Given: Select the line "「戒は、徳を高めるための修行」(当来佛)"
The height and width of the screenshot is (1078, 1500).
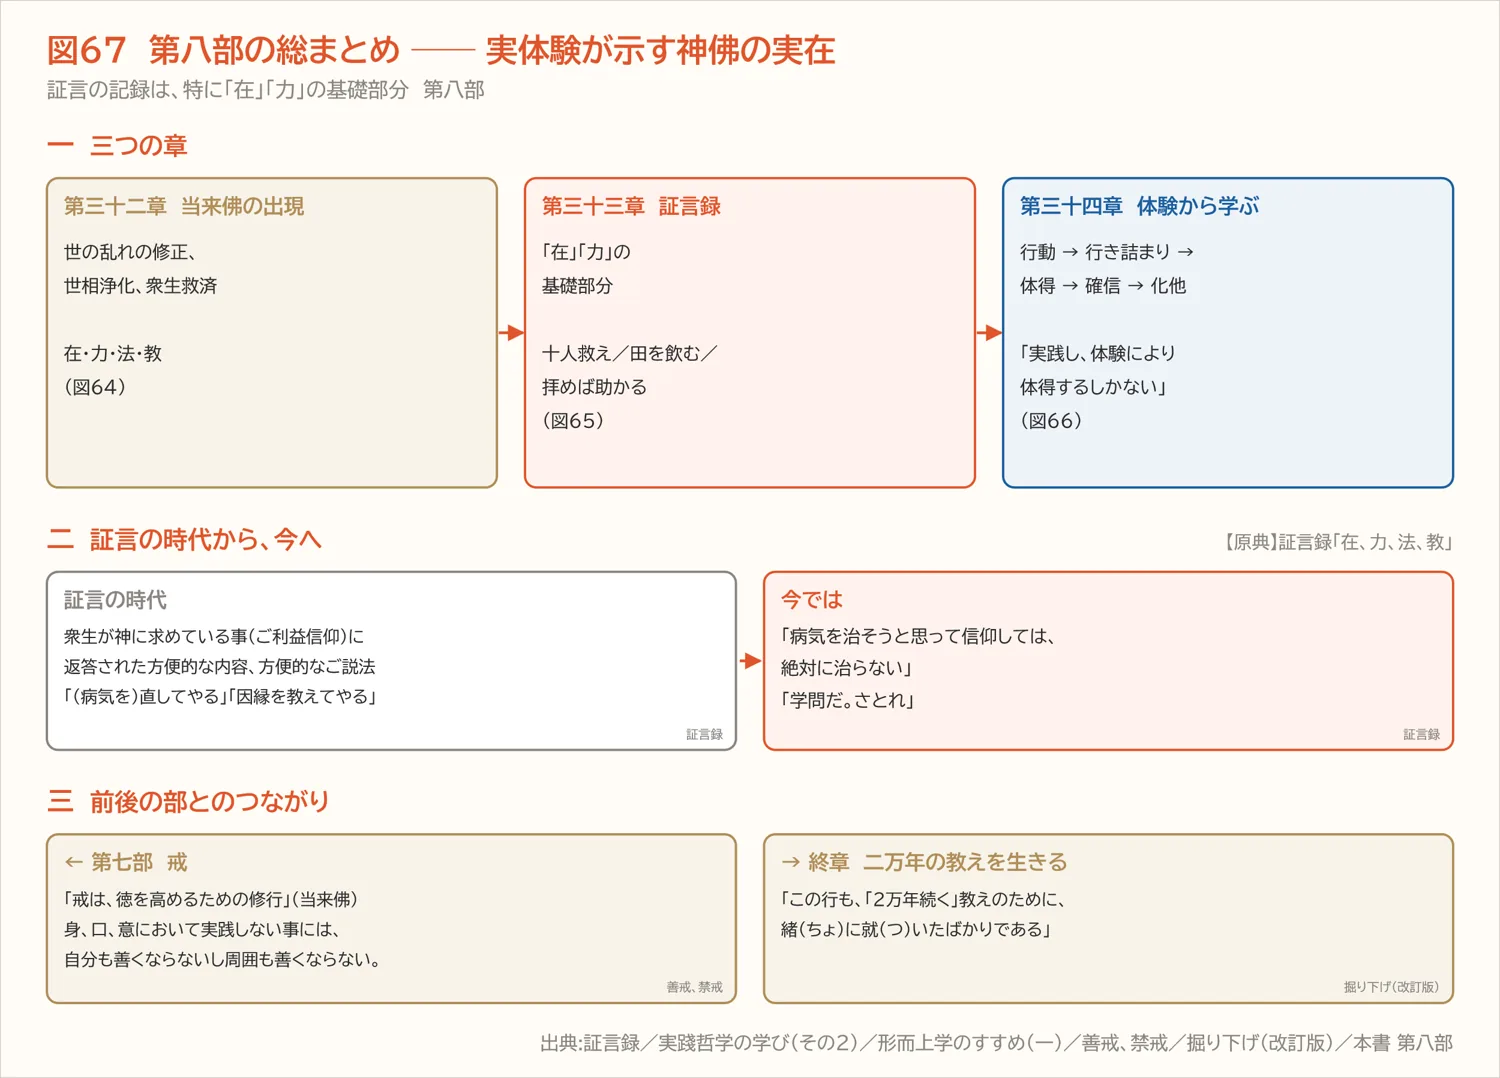Looking at the screenshot, I should click(212, 899).
